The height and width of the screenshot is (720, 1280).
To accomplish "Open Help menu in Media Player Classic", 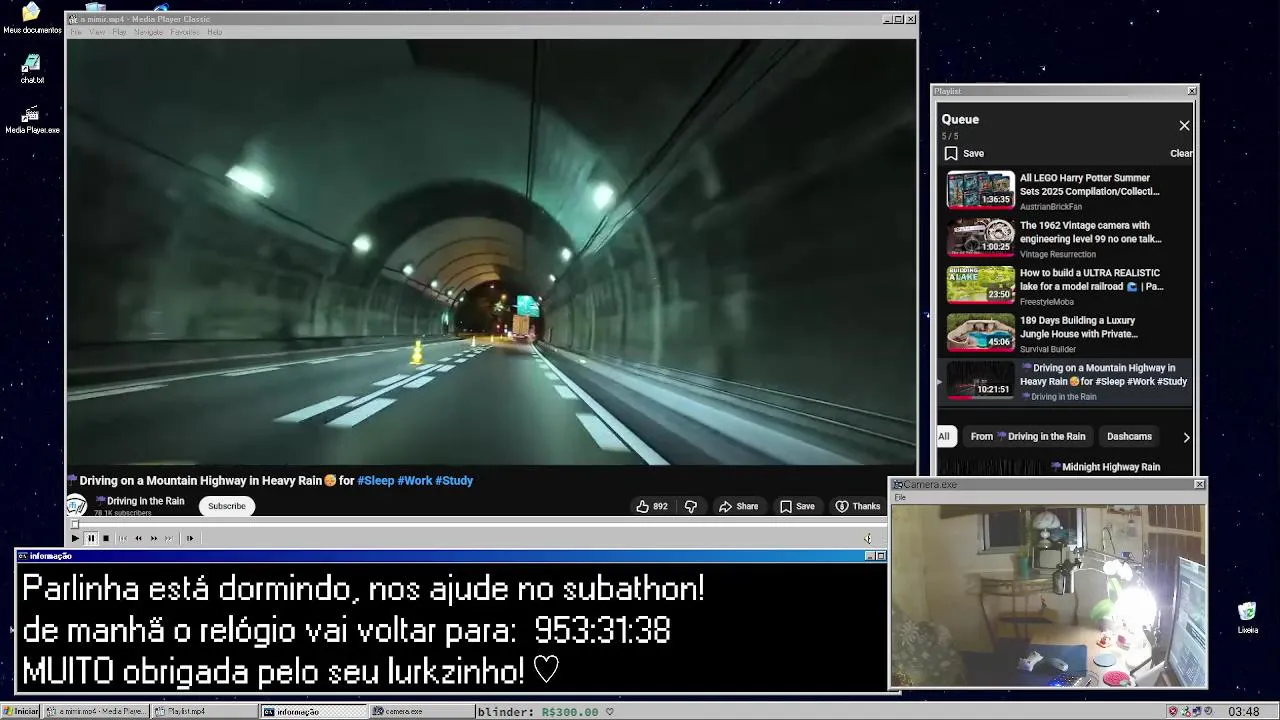I will 214,32.
